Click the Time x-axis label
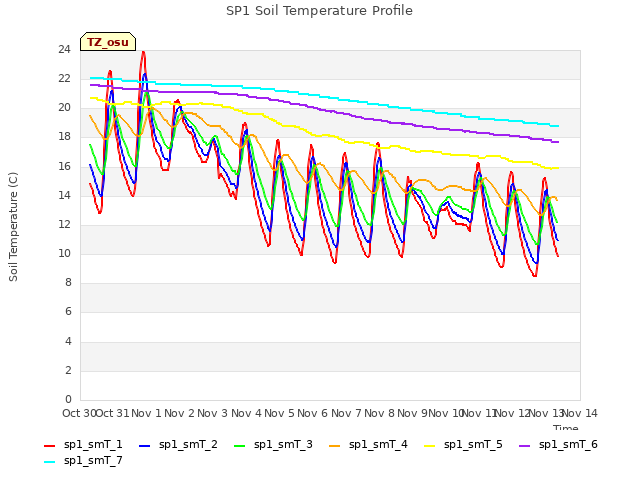The width and height of the screenshot is (640, 480). coord(566,427)
